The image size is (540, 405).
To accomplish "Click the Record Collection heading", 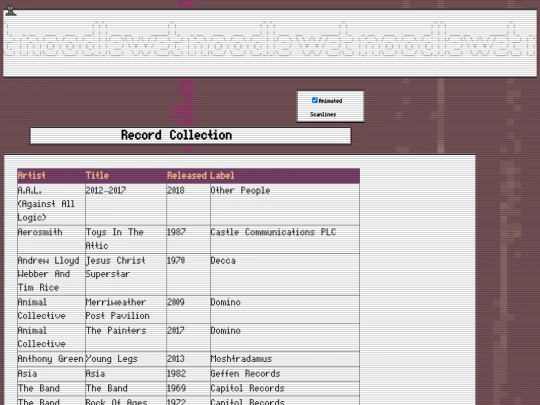I will click(x=176, y=135).
